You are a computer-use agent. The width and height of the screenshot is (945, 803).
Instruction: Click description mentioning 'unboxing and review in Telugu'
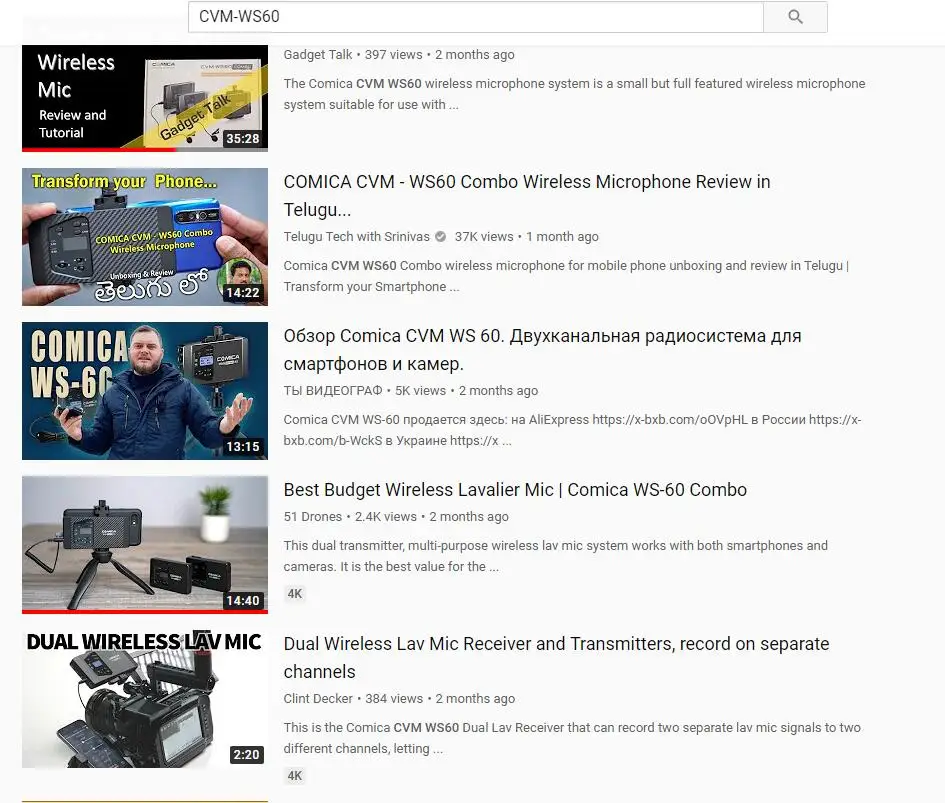pos(566,276)
